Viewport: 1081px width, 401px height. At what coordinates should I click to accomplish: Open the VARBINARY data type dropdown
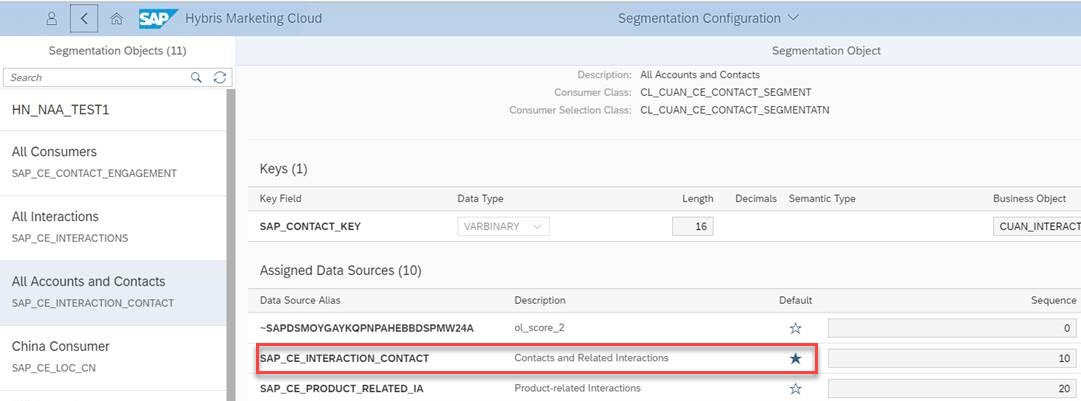503,227
